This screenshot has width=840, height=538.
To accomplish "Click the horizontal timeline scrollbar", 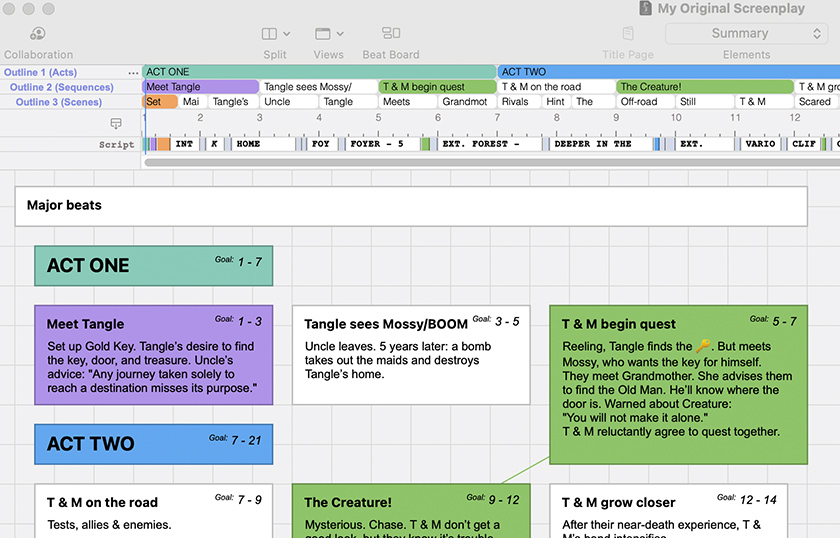I will [490, 162].
